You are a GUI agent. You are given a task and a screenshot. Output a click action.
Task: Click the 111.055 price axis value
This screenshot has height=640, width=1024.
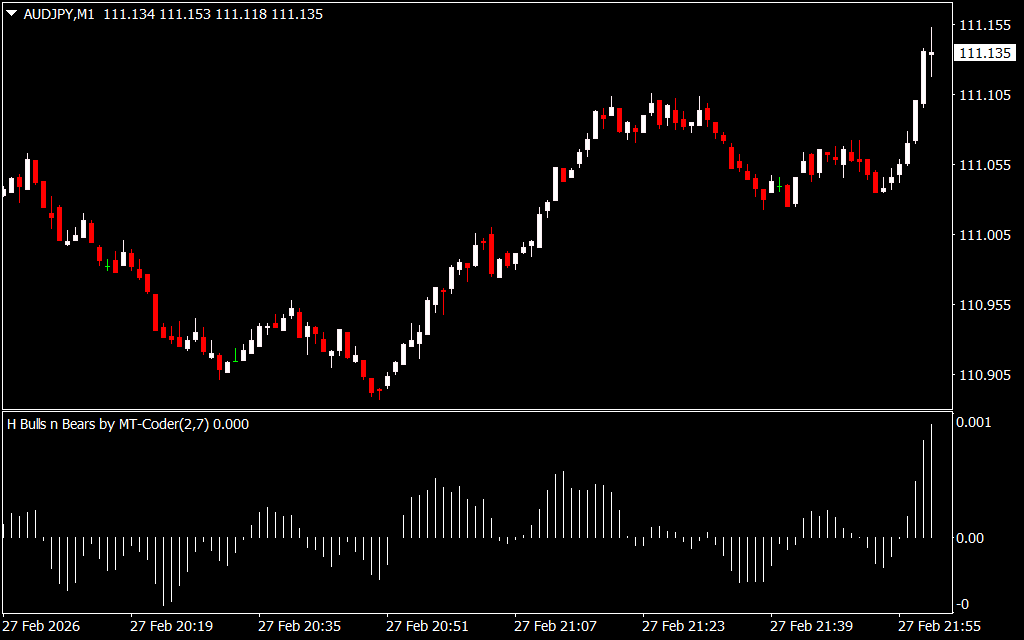[984, 165]
